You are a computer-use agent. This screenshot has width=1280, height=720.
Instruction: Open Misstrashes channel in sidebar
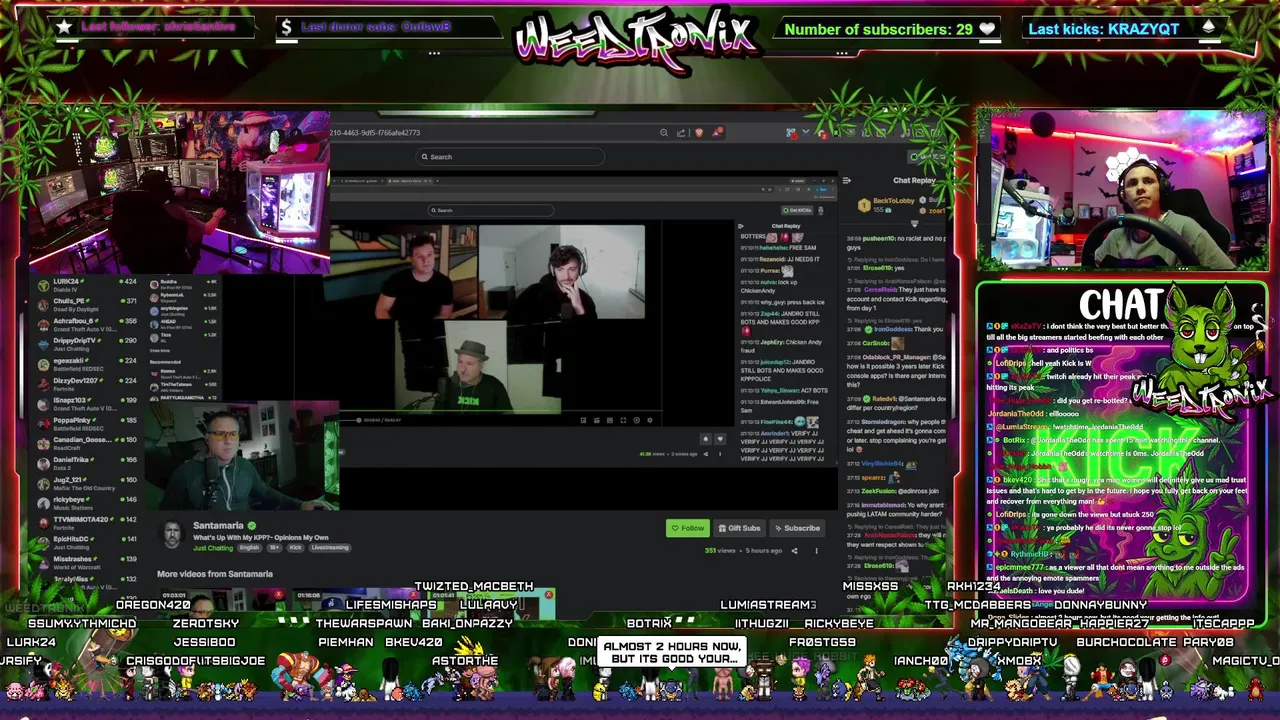(x=86, y=563)
